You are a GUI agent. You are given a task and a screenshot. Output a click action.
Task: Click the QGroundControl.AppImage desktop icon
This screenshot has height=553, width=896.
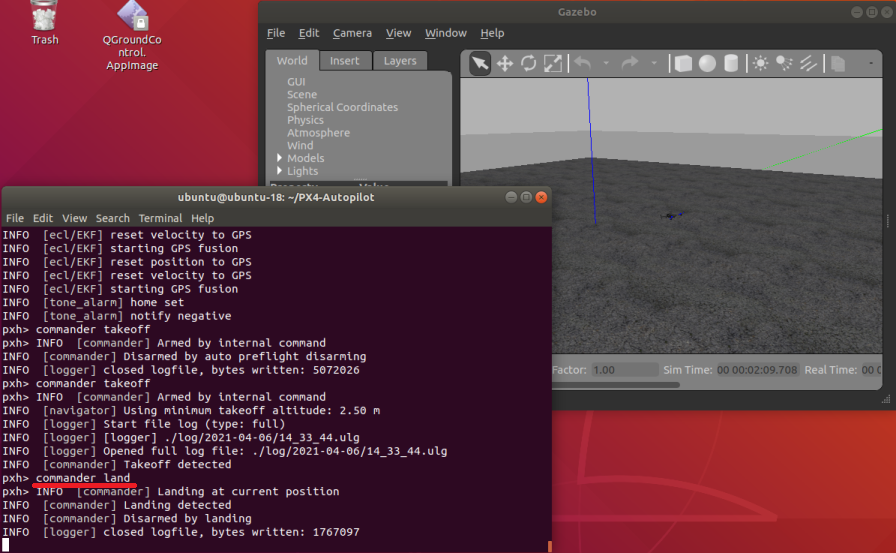pyautogui.click(x=132, y=35)
